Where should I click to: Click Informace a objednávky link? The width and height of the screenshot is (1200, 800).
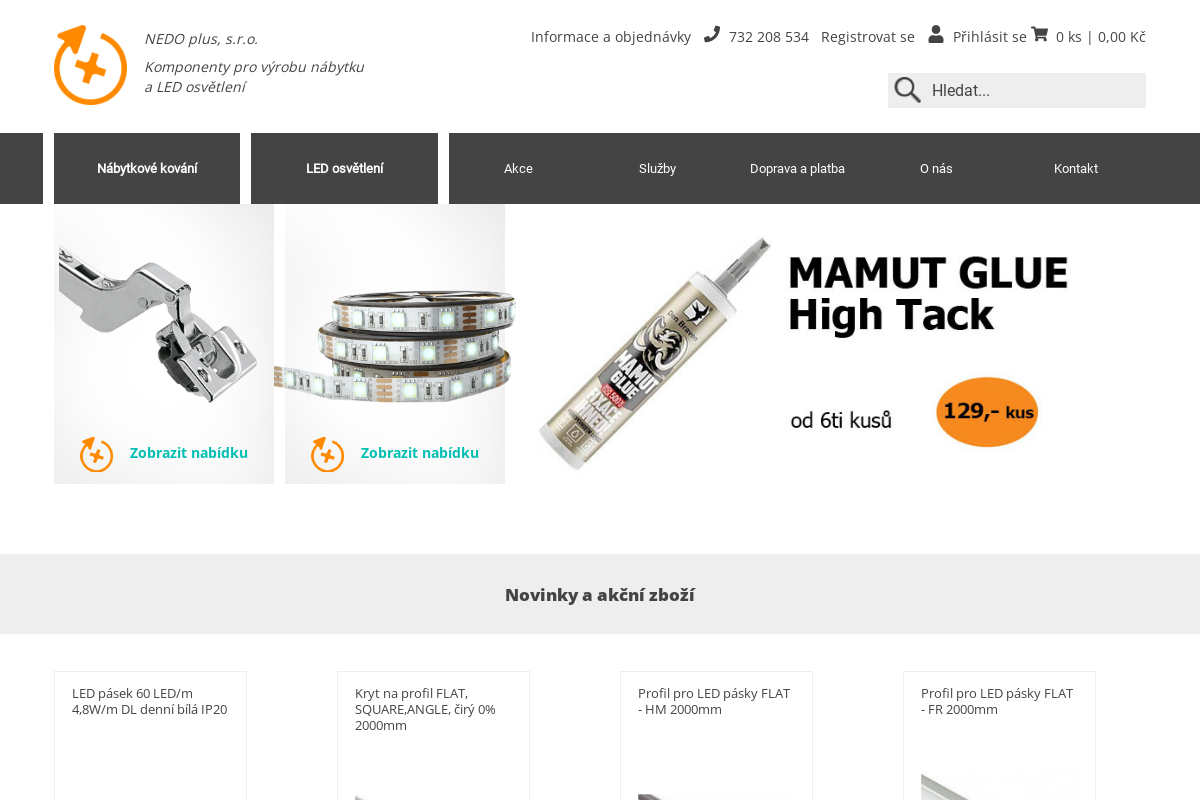(x=611, y=37)
